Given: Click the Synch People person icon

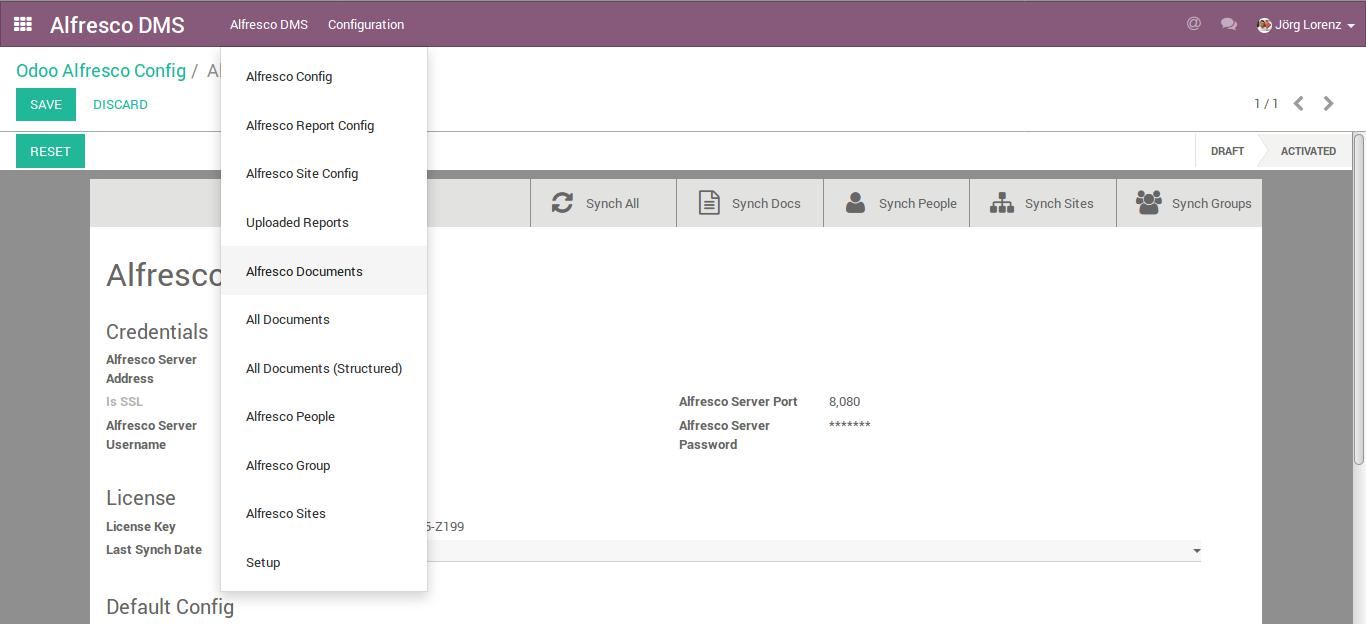Looking at the screenshot, I should 855,203.
